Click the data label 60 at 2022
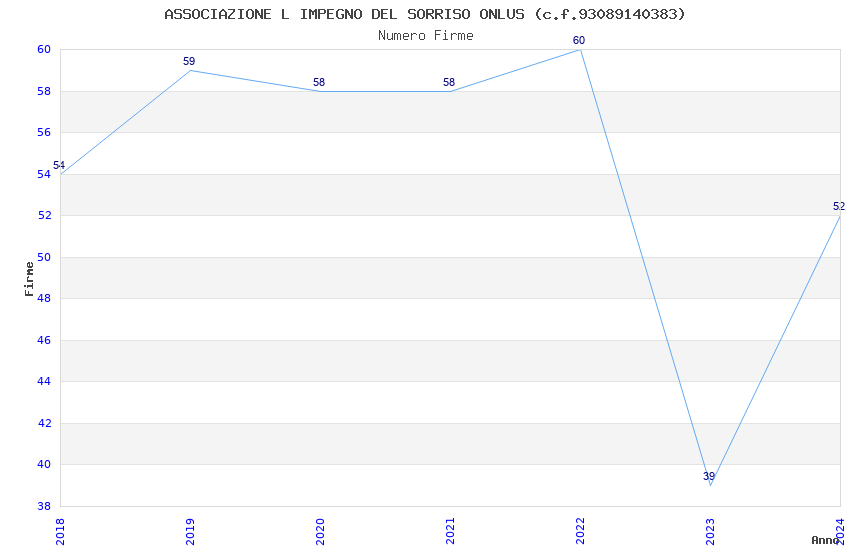 pos(579,41)
